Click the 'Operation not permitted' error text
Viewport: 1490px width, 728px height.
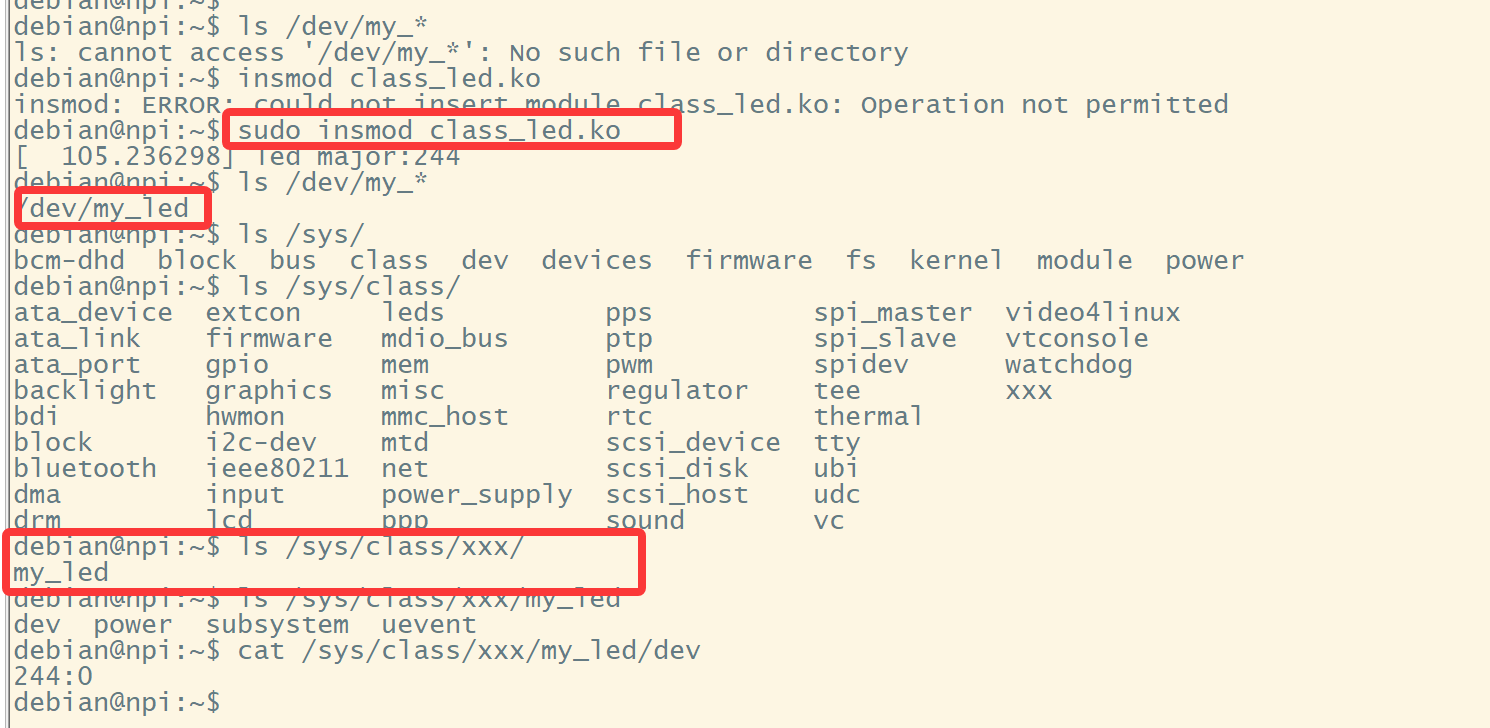1045,105
